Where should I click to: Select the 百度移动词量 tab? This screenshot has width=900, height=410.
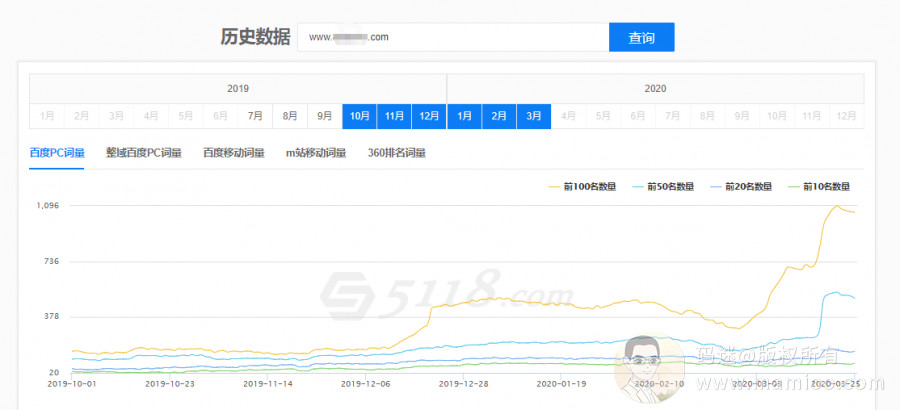(233, 153)
